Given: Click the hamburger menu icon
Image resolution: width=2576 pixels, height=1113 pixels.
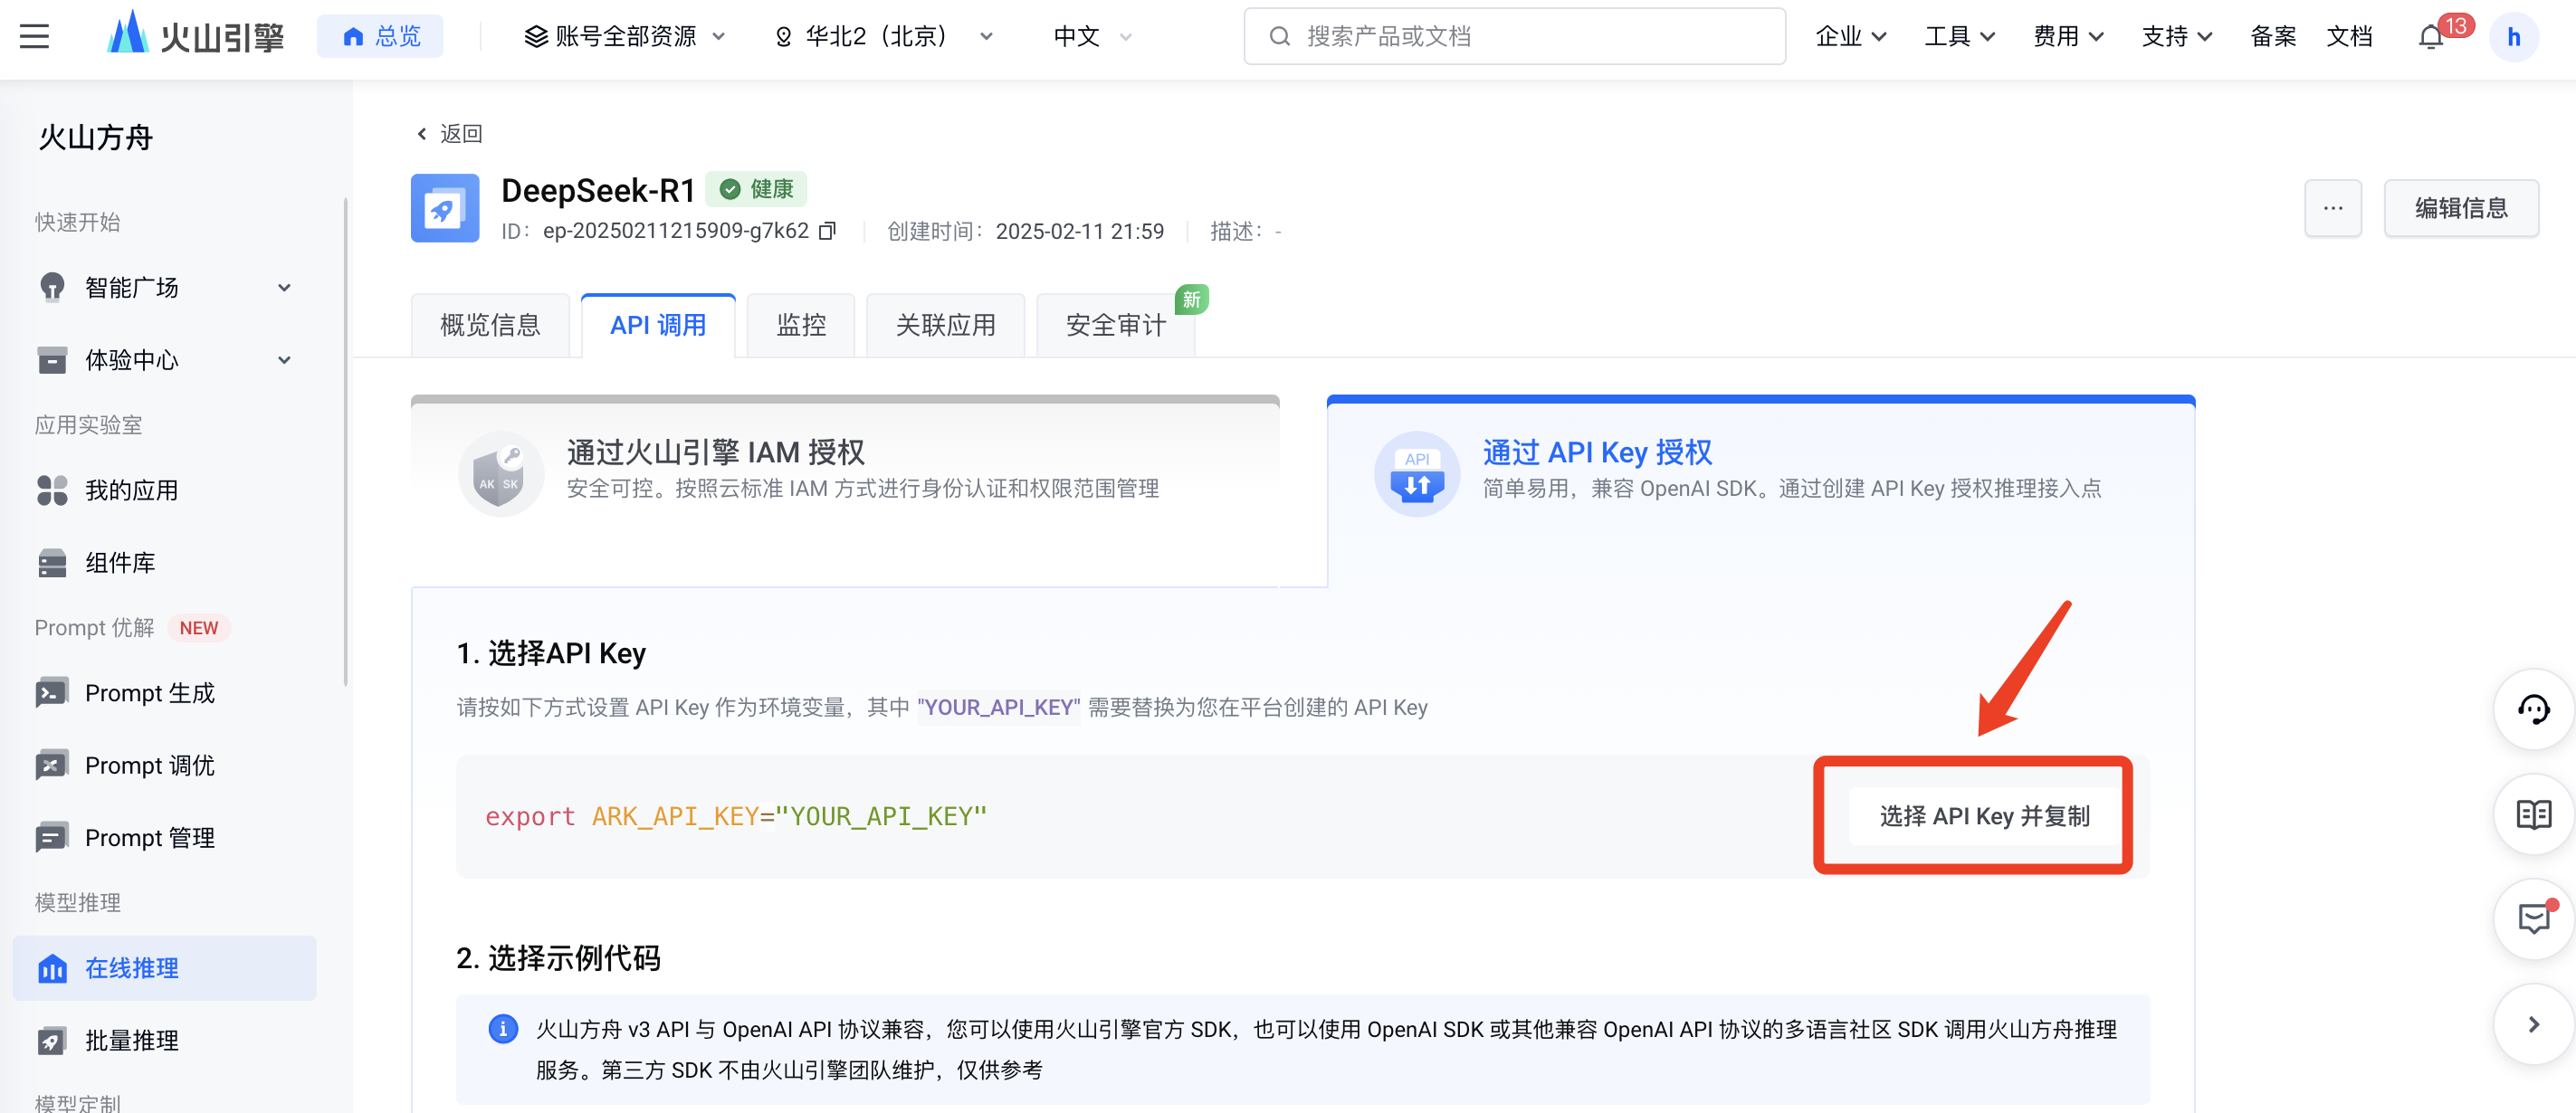Looking at the screenshot, I should click(34, 37).
